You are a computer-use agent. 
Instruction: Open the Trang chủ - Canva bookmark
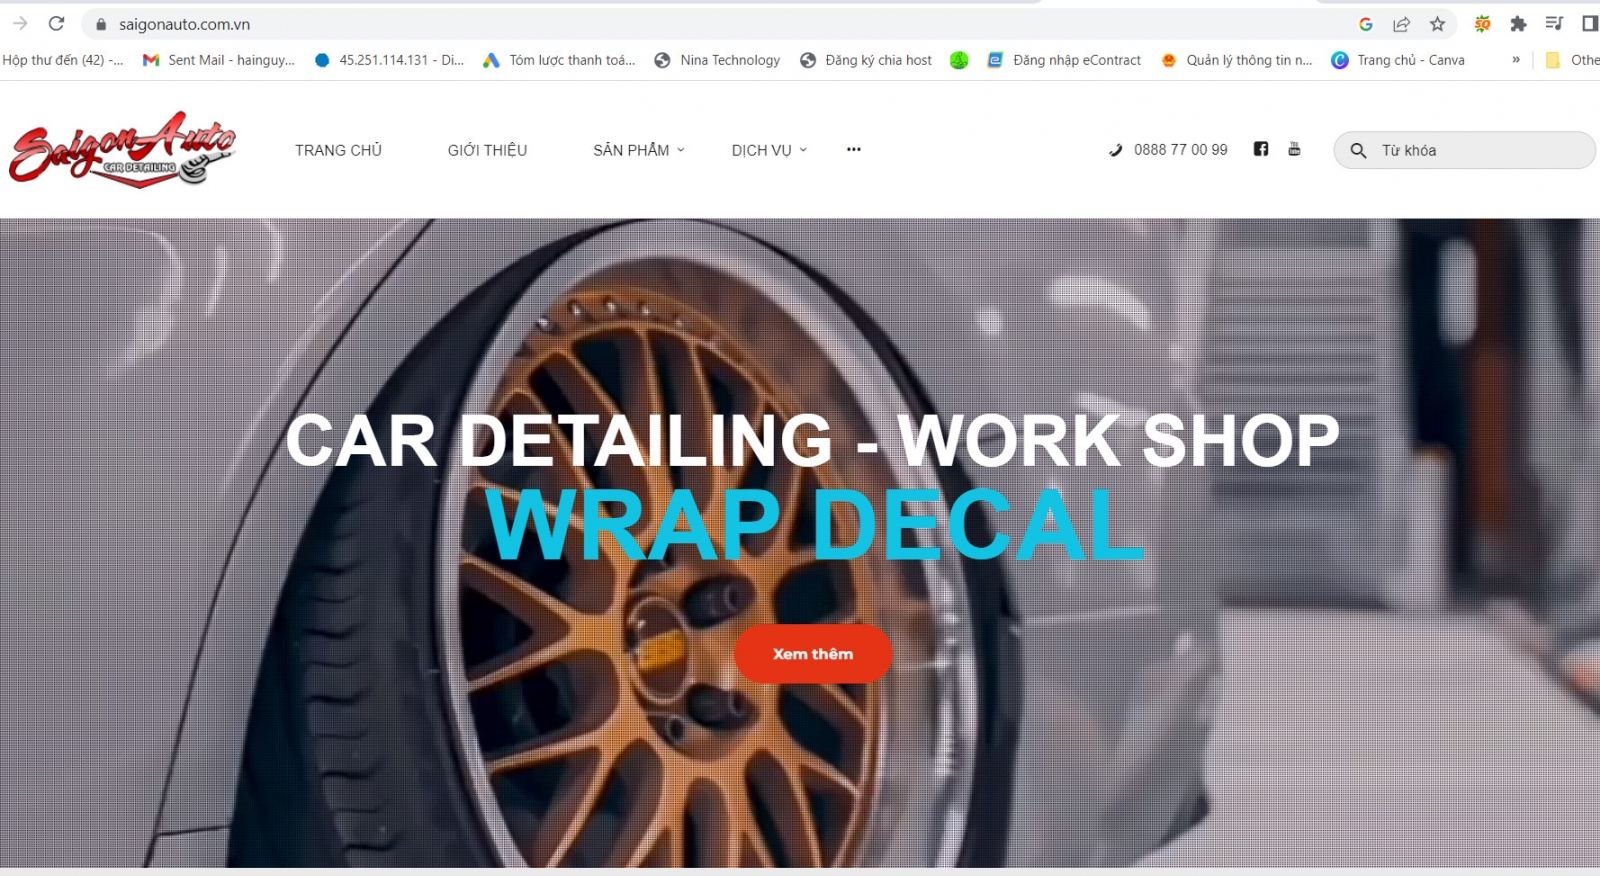coord(1398,60)
